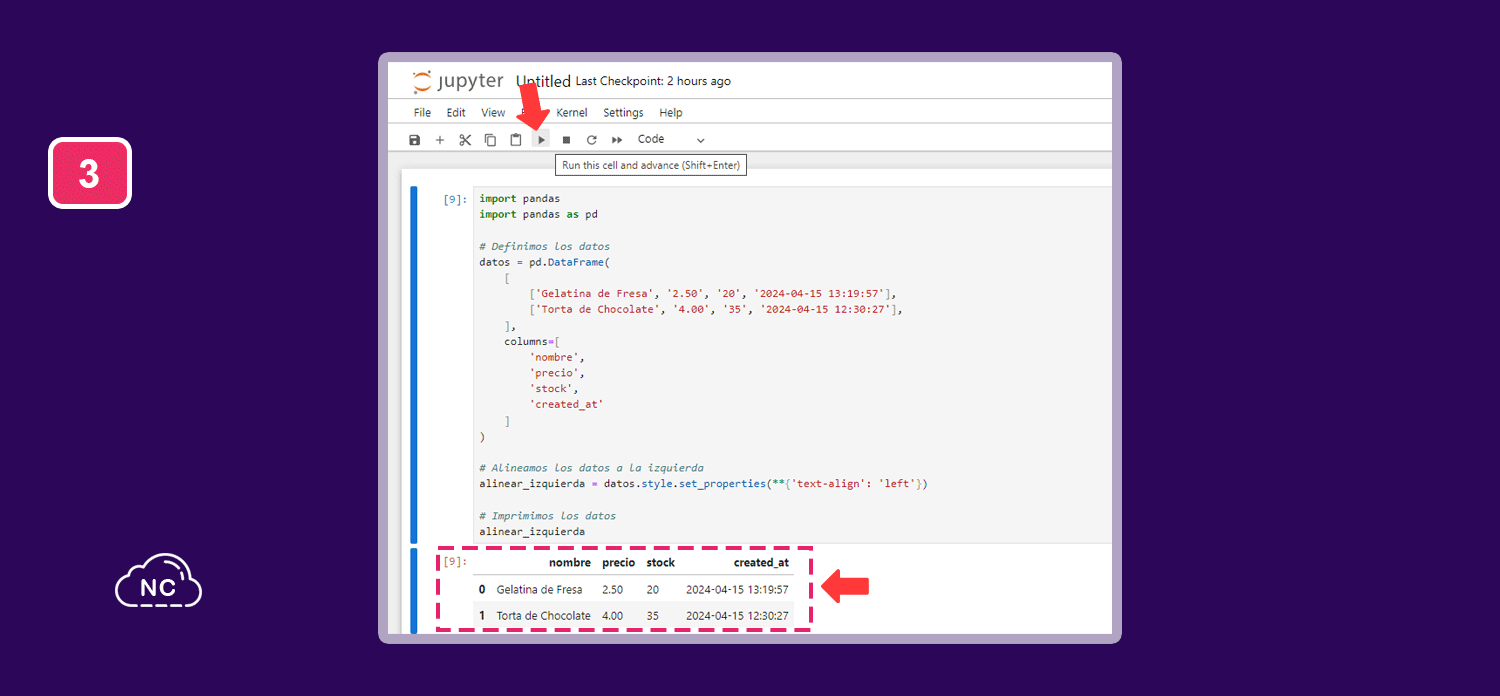Cut the selected cell with the scissors icon

pyautogui.click(x=465, y=140)
